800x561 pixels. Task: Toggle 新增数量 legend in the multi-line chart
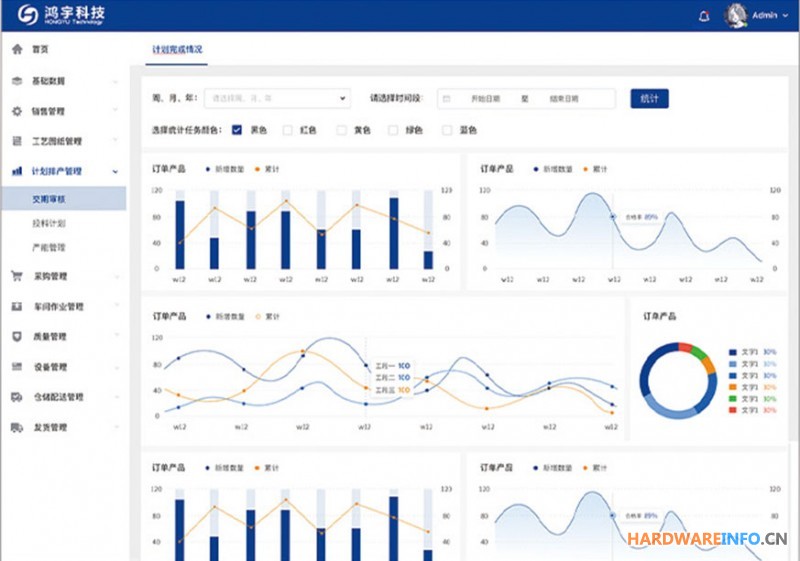pyautogui.click(x=225, y=316)
